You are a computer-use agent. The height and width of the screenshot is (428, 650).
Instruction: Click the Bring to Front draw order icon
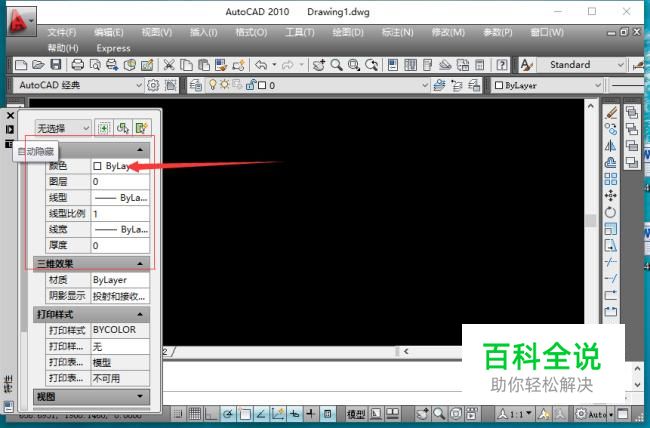632,112
